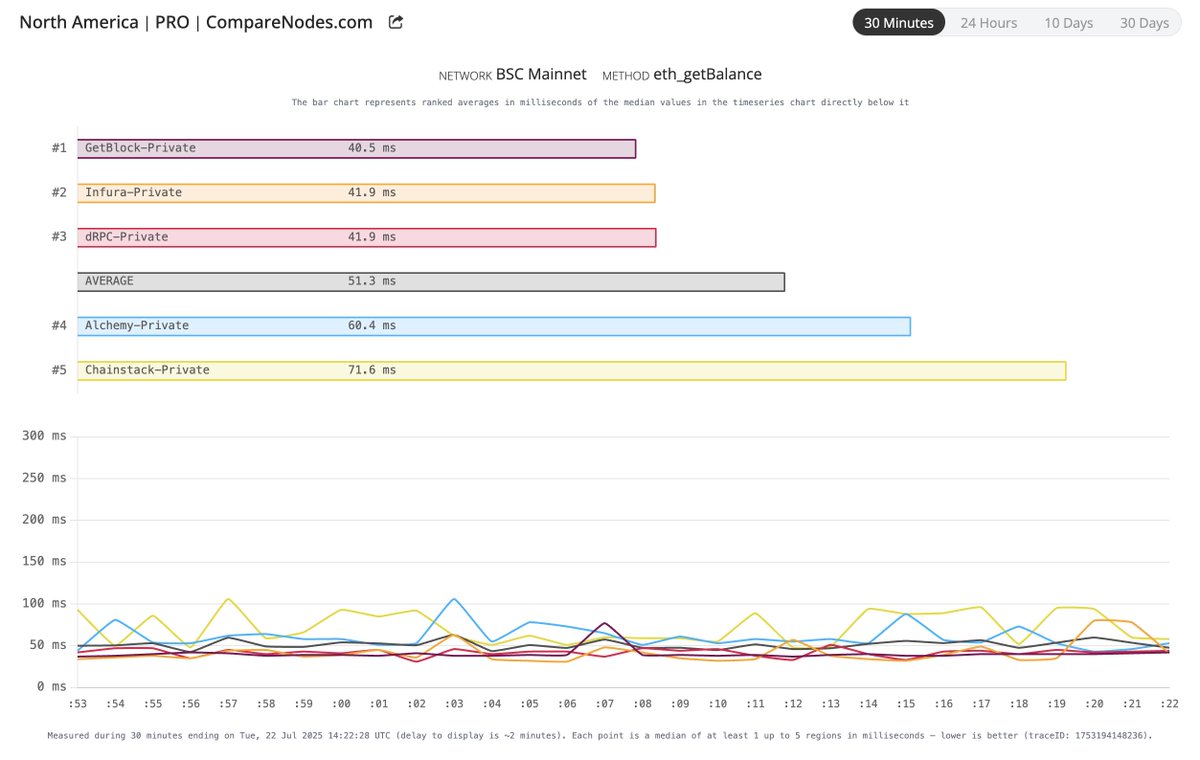Click the Chainstack-Private bar

tap(571, 370)
